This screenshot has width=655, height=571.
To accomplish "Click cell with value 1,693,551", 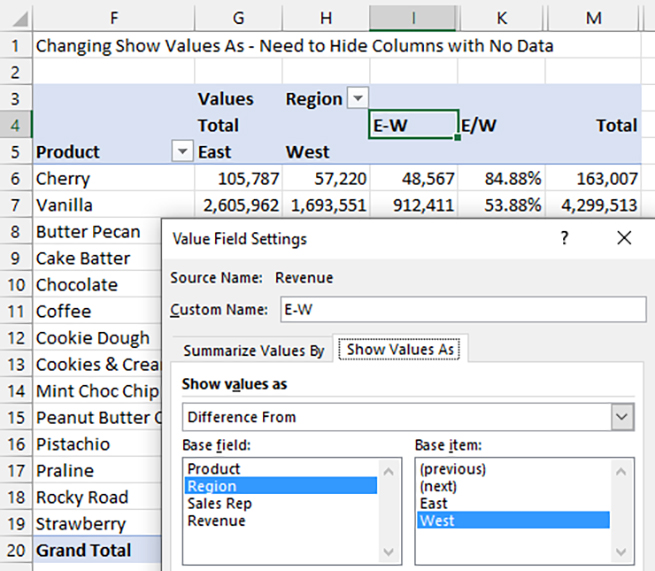I will tap(326, 205).
